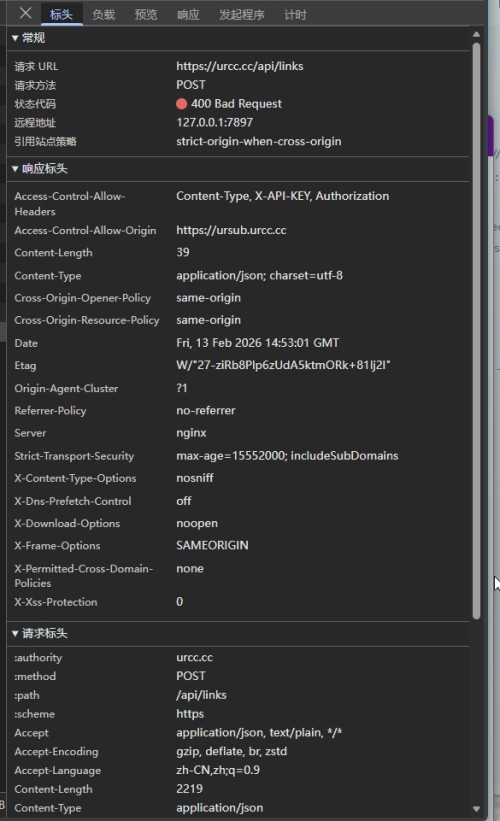The height and width of the screenshot is (821, 500).
Task: Click the Origin-Agent-Cluster value ?1
Action: tap(182, 388)
